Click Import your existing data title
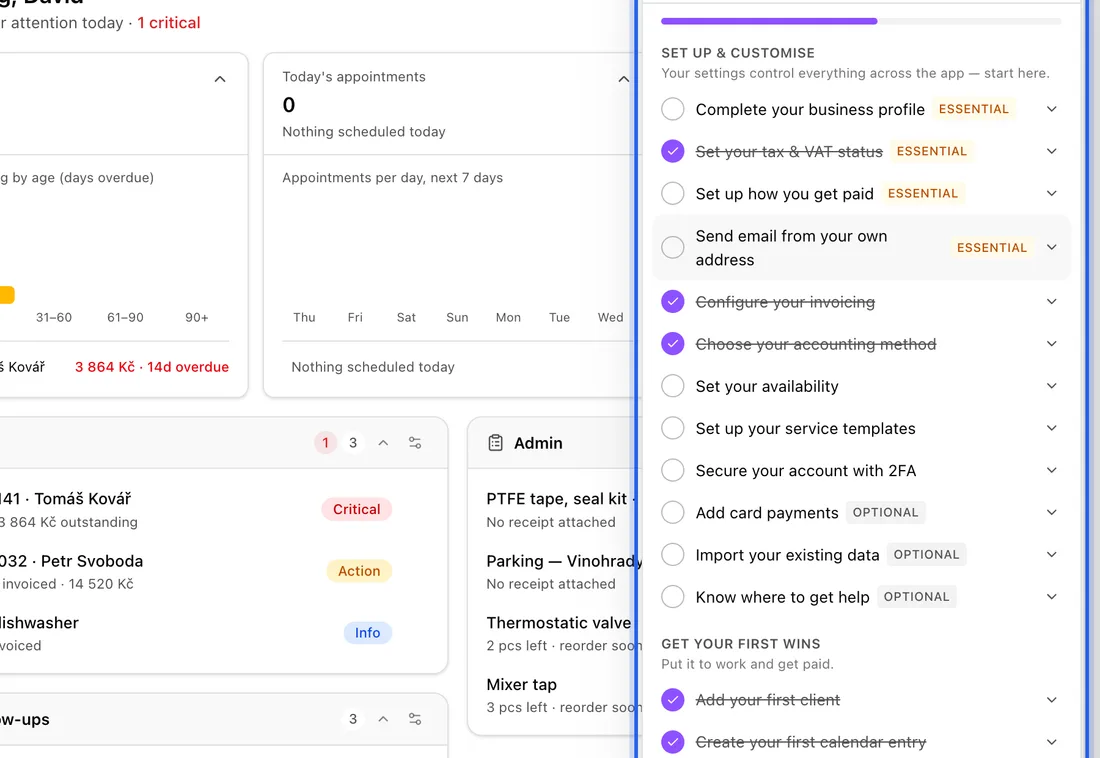The image size is (1100, 758). [787, 554]
